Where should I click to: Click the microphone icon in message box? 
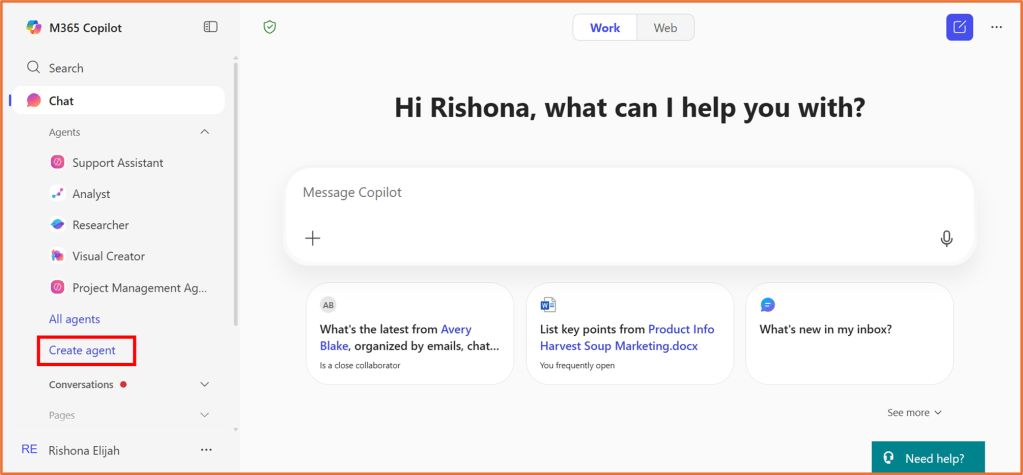coord(946,238)
